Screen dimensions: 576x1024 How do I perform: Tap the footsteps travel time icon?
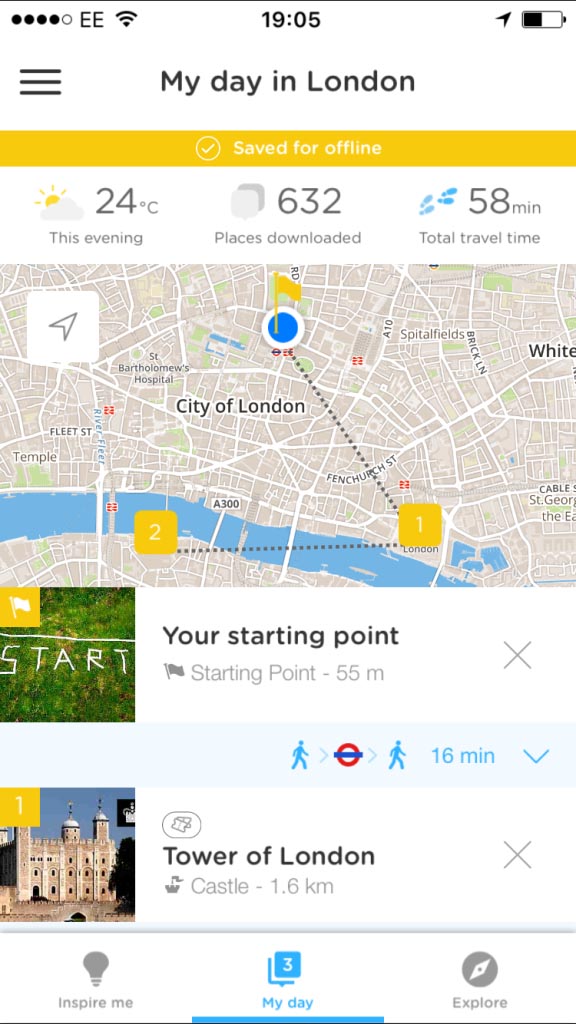click(x=438, y=201)
